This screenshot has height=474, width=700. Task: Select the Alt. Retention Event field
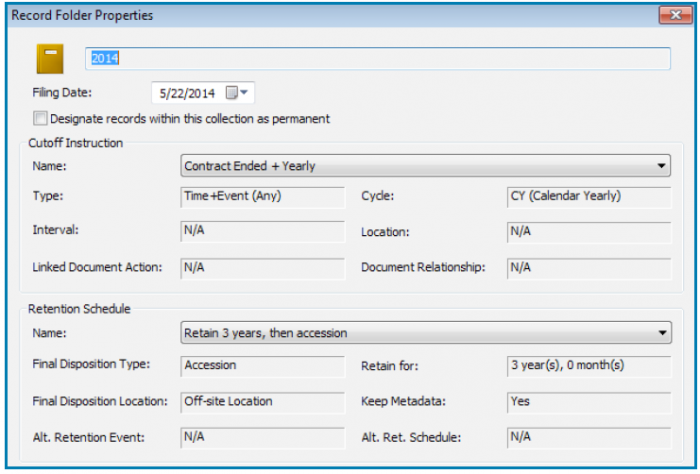click(262, 437)
